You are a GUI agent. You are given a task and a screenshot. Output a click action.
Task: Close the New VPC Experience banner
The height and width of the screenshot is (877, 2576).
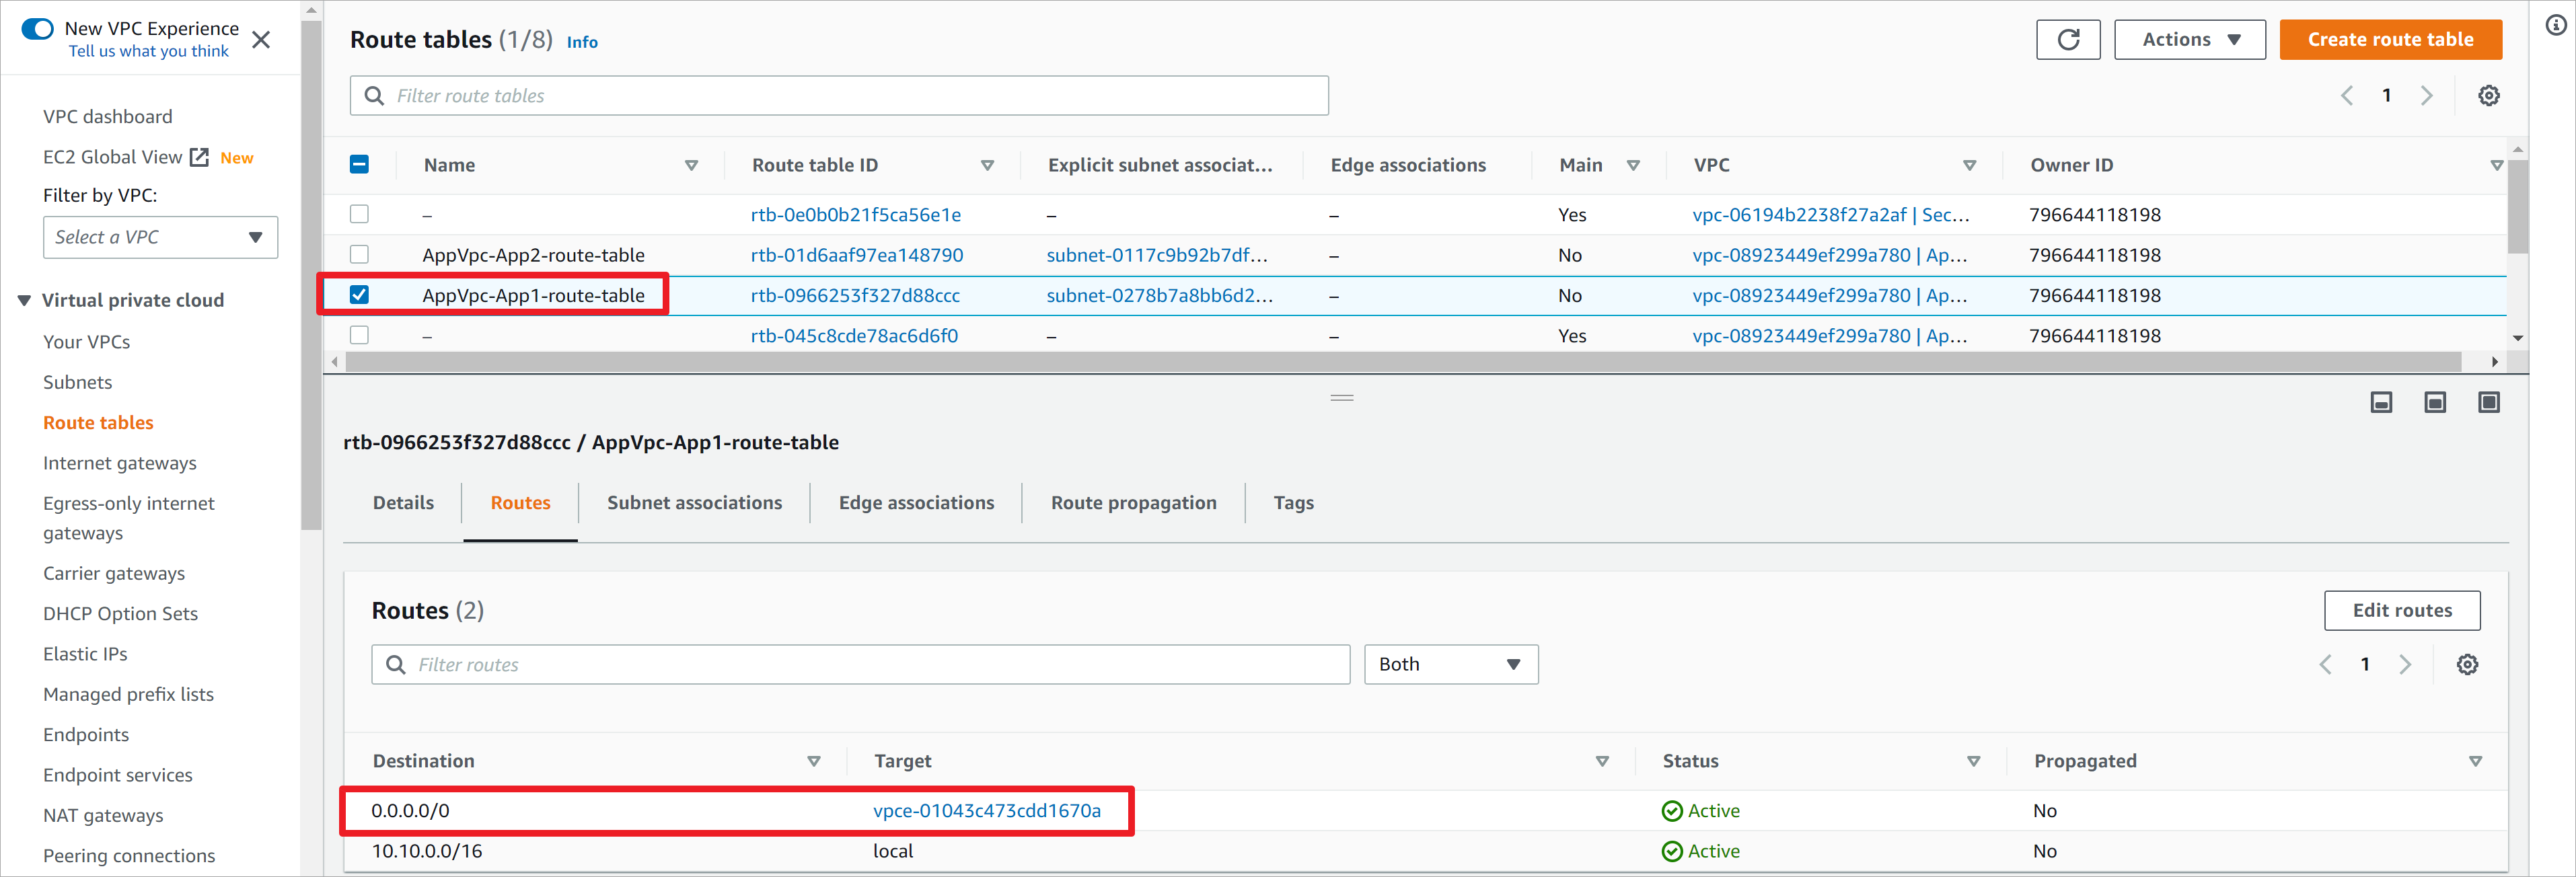[261, 40]
